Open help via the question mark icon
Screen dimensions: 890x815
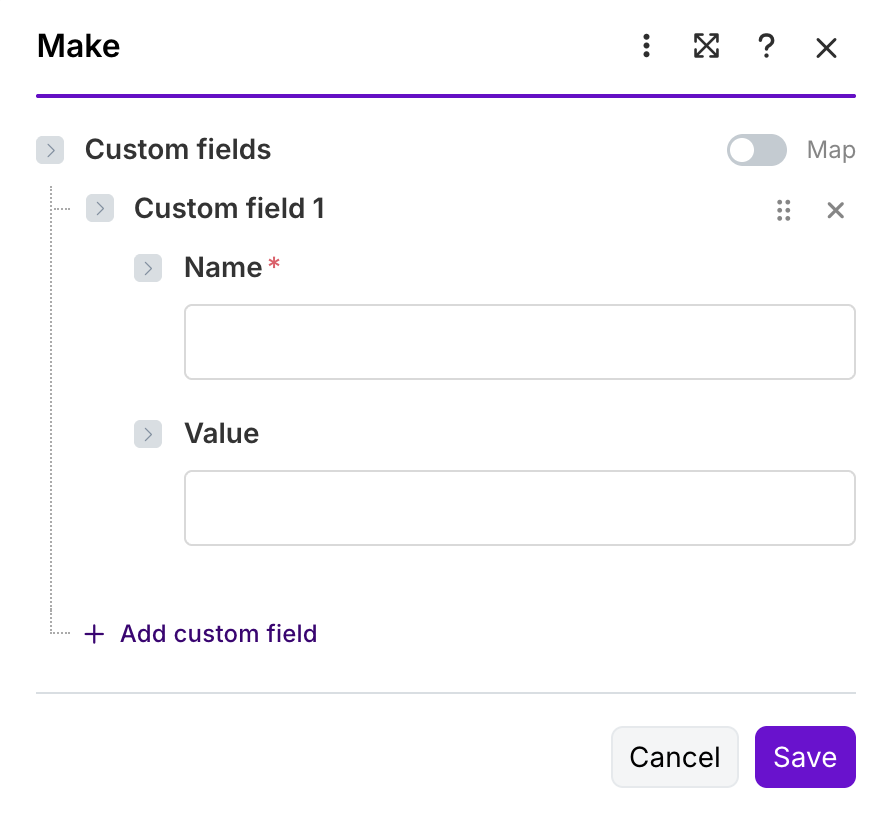coord(766,46)
